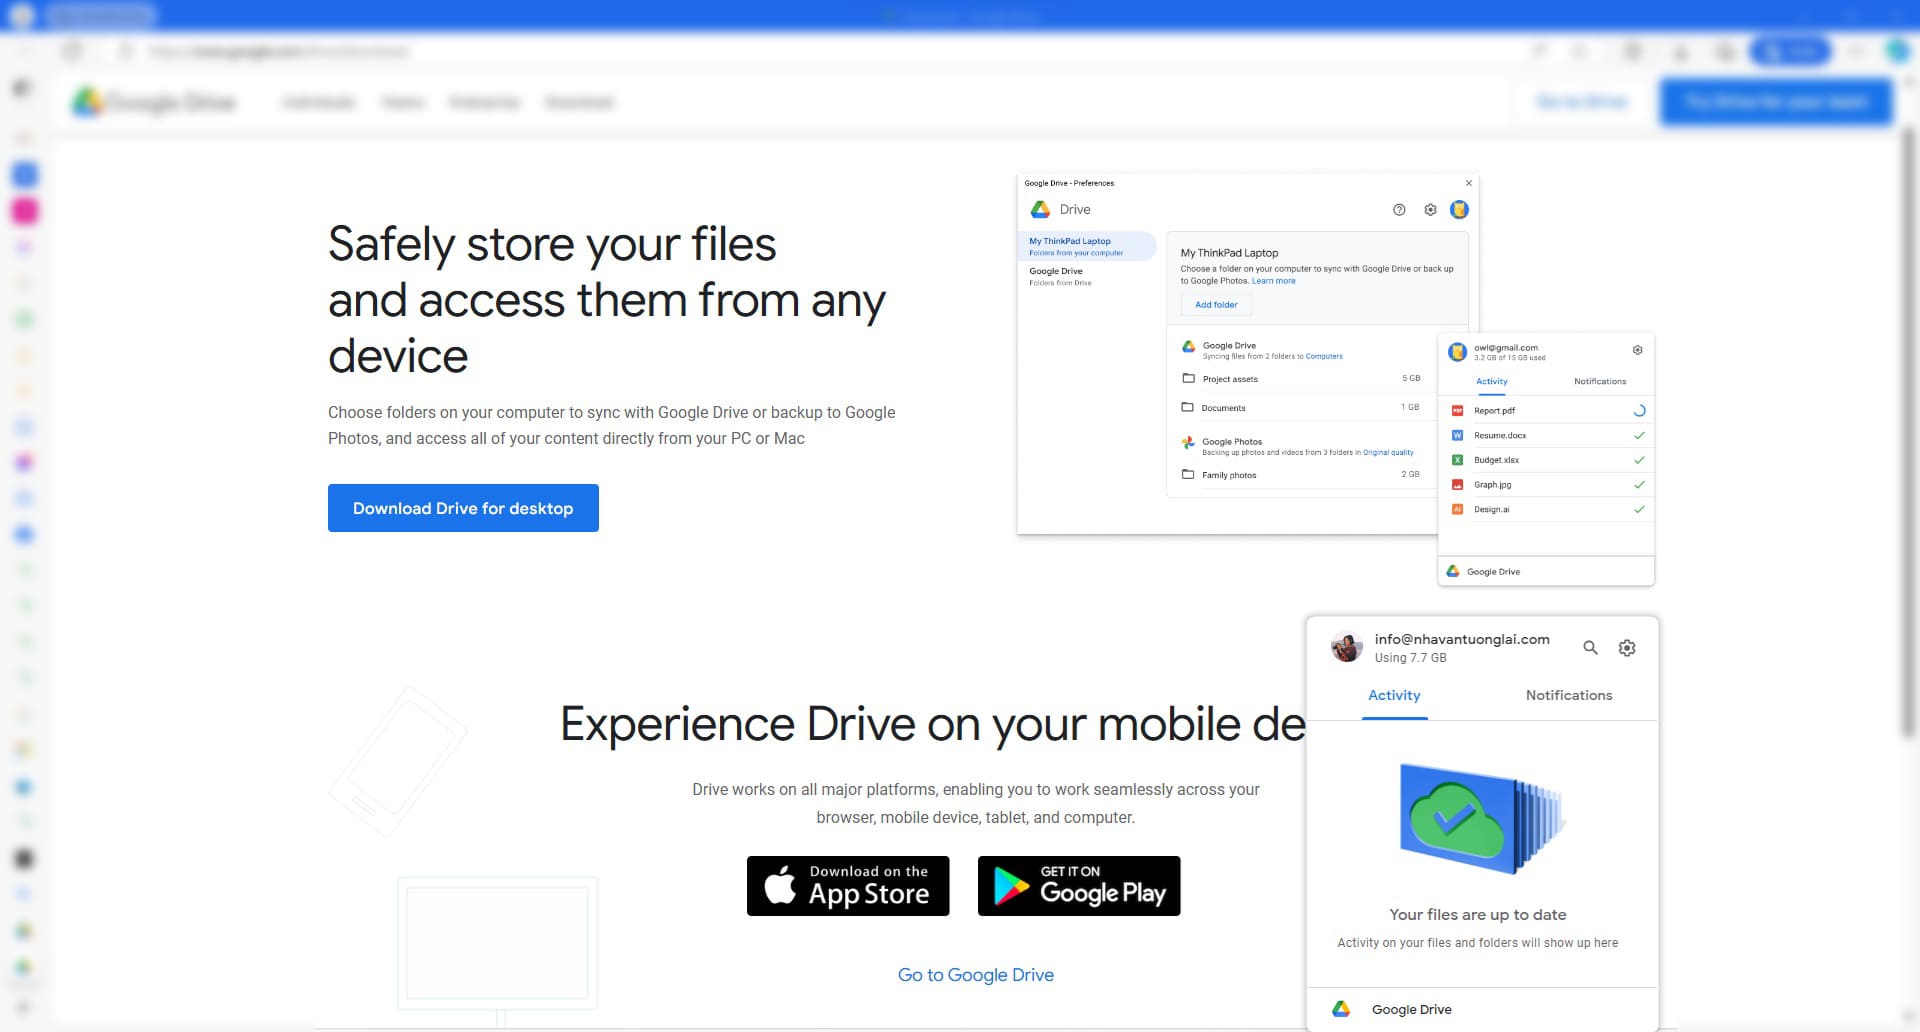Click the Google Drive logo in page header
Image resolution: width=1920 pixels, height=1032 pixels.
coord(154,102)
